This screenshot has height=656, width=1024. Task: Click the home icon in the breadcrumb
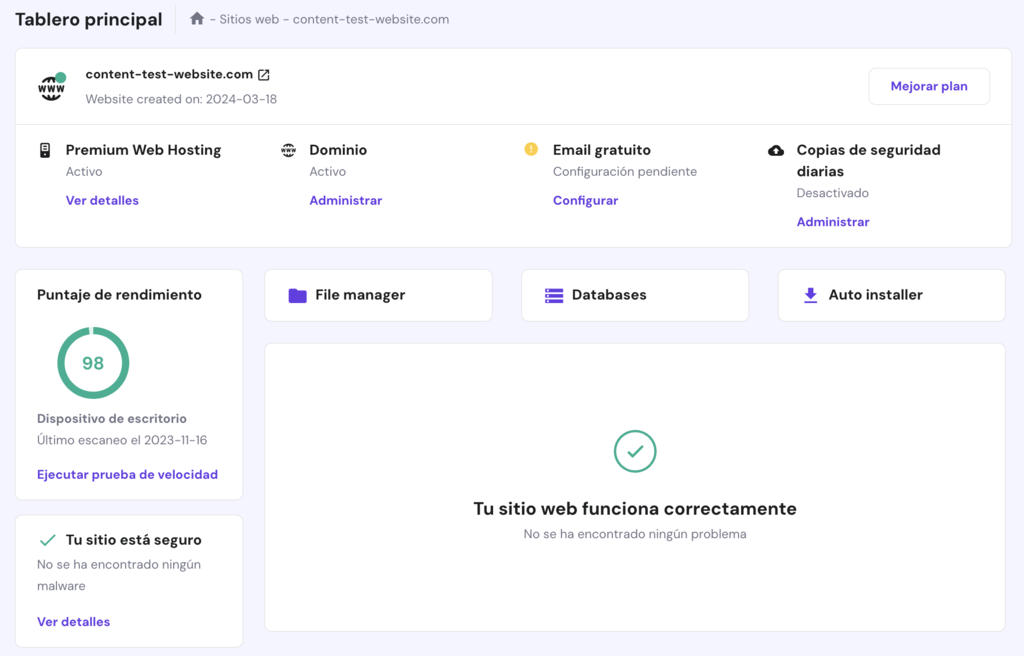(x=197, y=18)
